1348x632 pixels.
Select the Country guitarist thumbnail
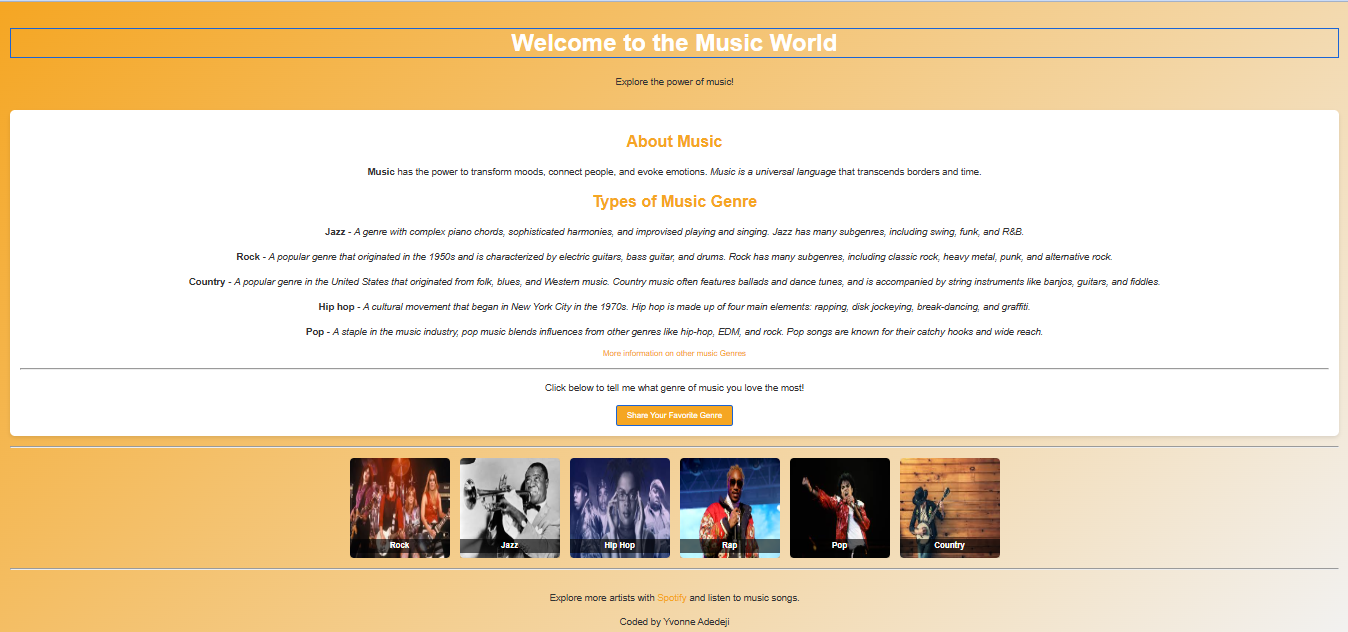point(949,507)
